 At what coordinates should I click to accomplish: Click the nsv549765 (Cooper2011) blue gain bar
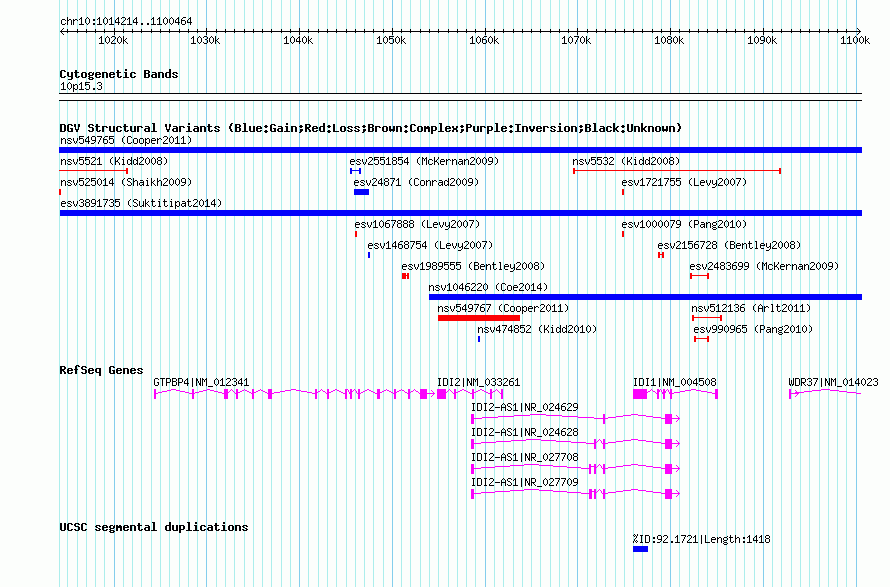tap(460, 150)
